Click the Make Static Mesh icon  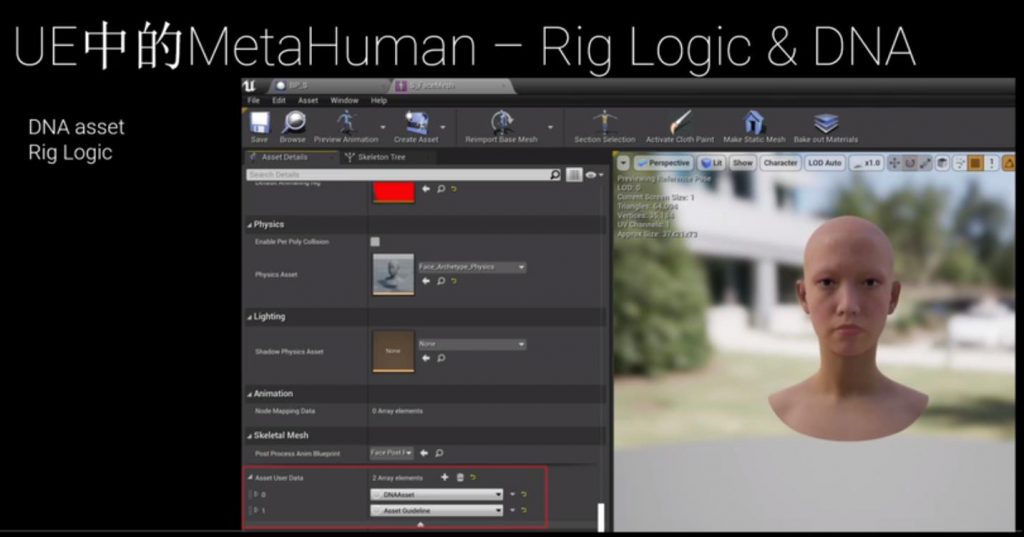pyautogui.click(x=754, y=122)
